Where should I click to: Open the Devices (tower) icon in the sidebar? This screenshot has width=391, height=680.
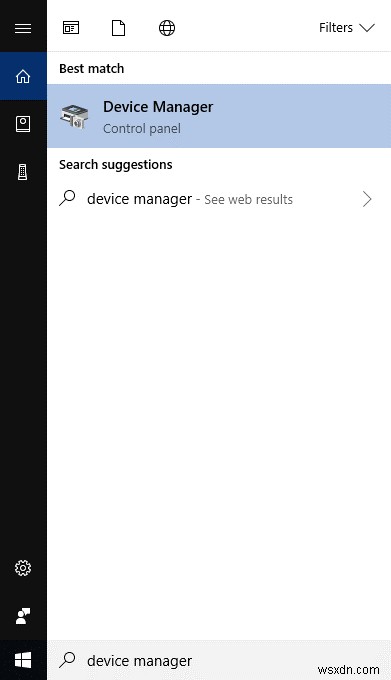[23, 172]
